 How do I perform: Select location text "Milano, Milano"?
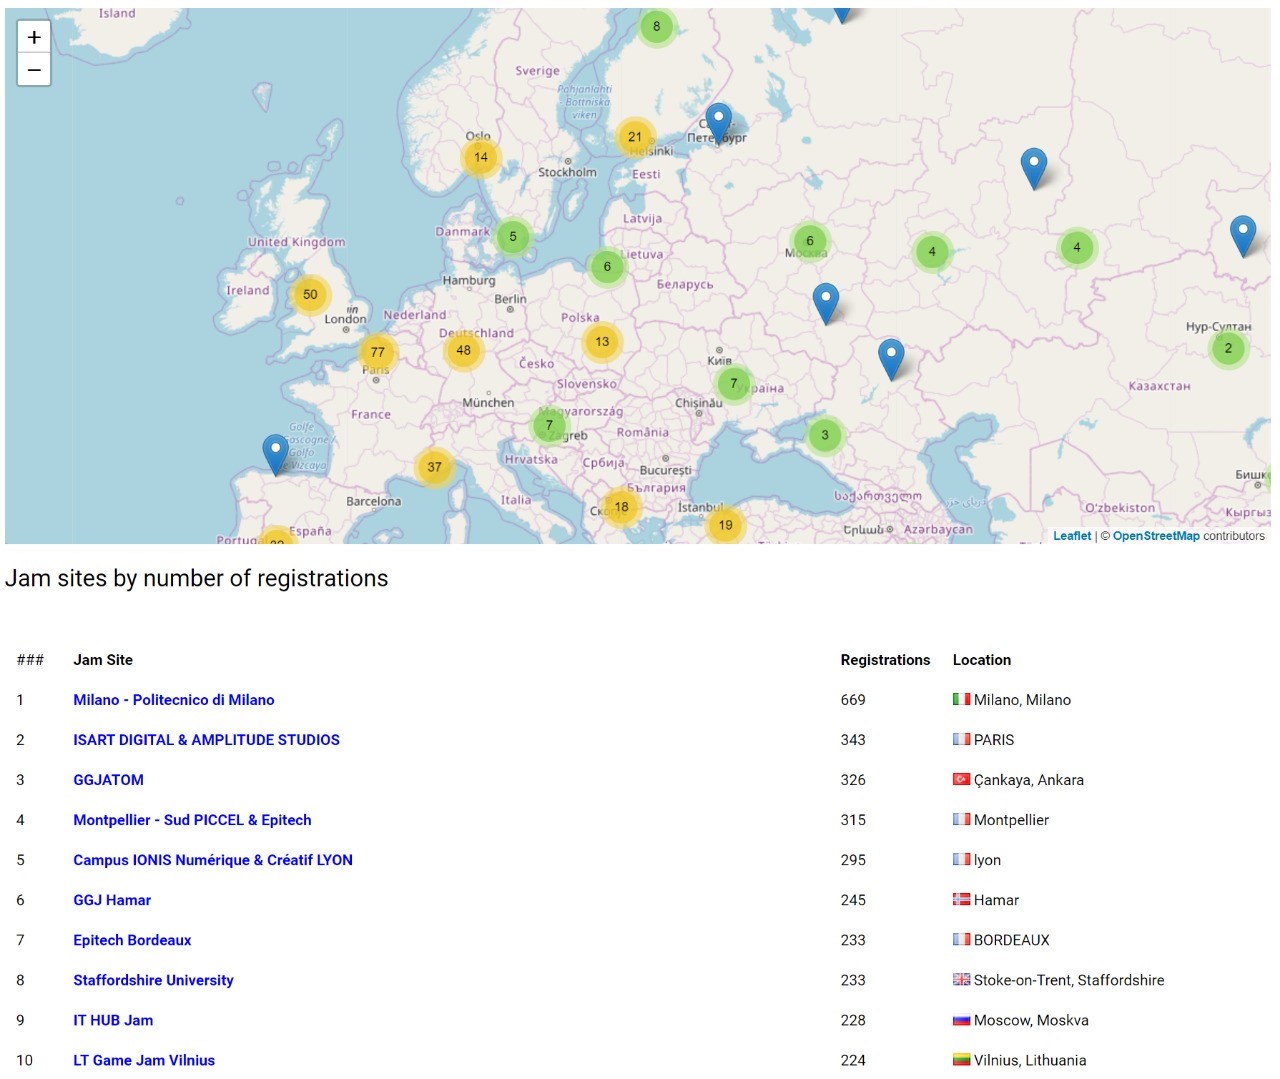(1022, 700)
